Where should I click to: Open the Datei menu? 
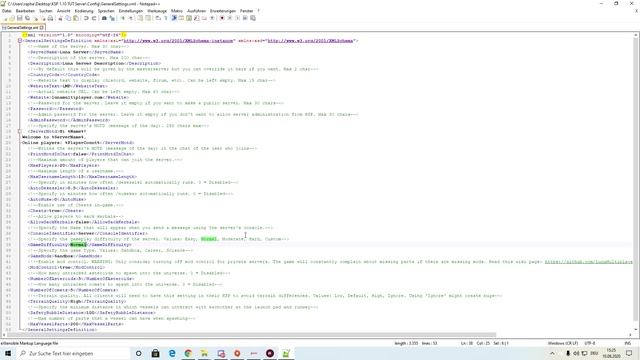coord(7,11)
